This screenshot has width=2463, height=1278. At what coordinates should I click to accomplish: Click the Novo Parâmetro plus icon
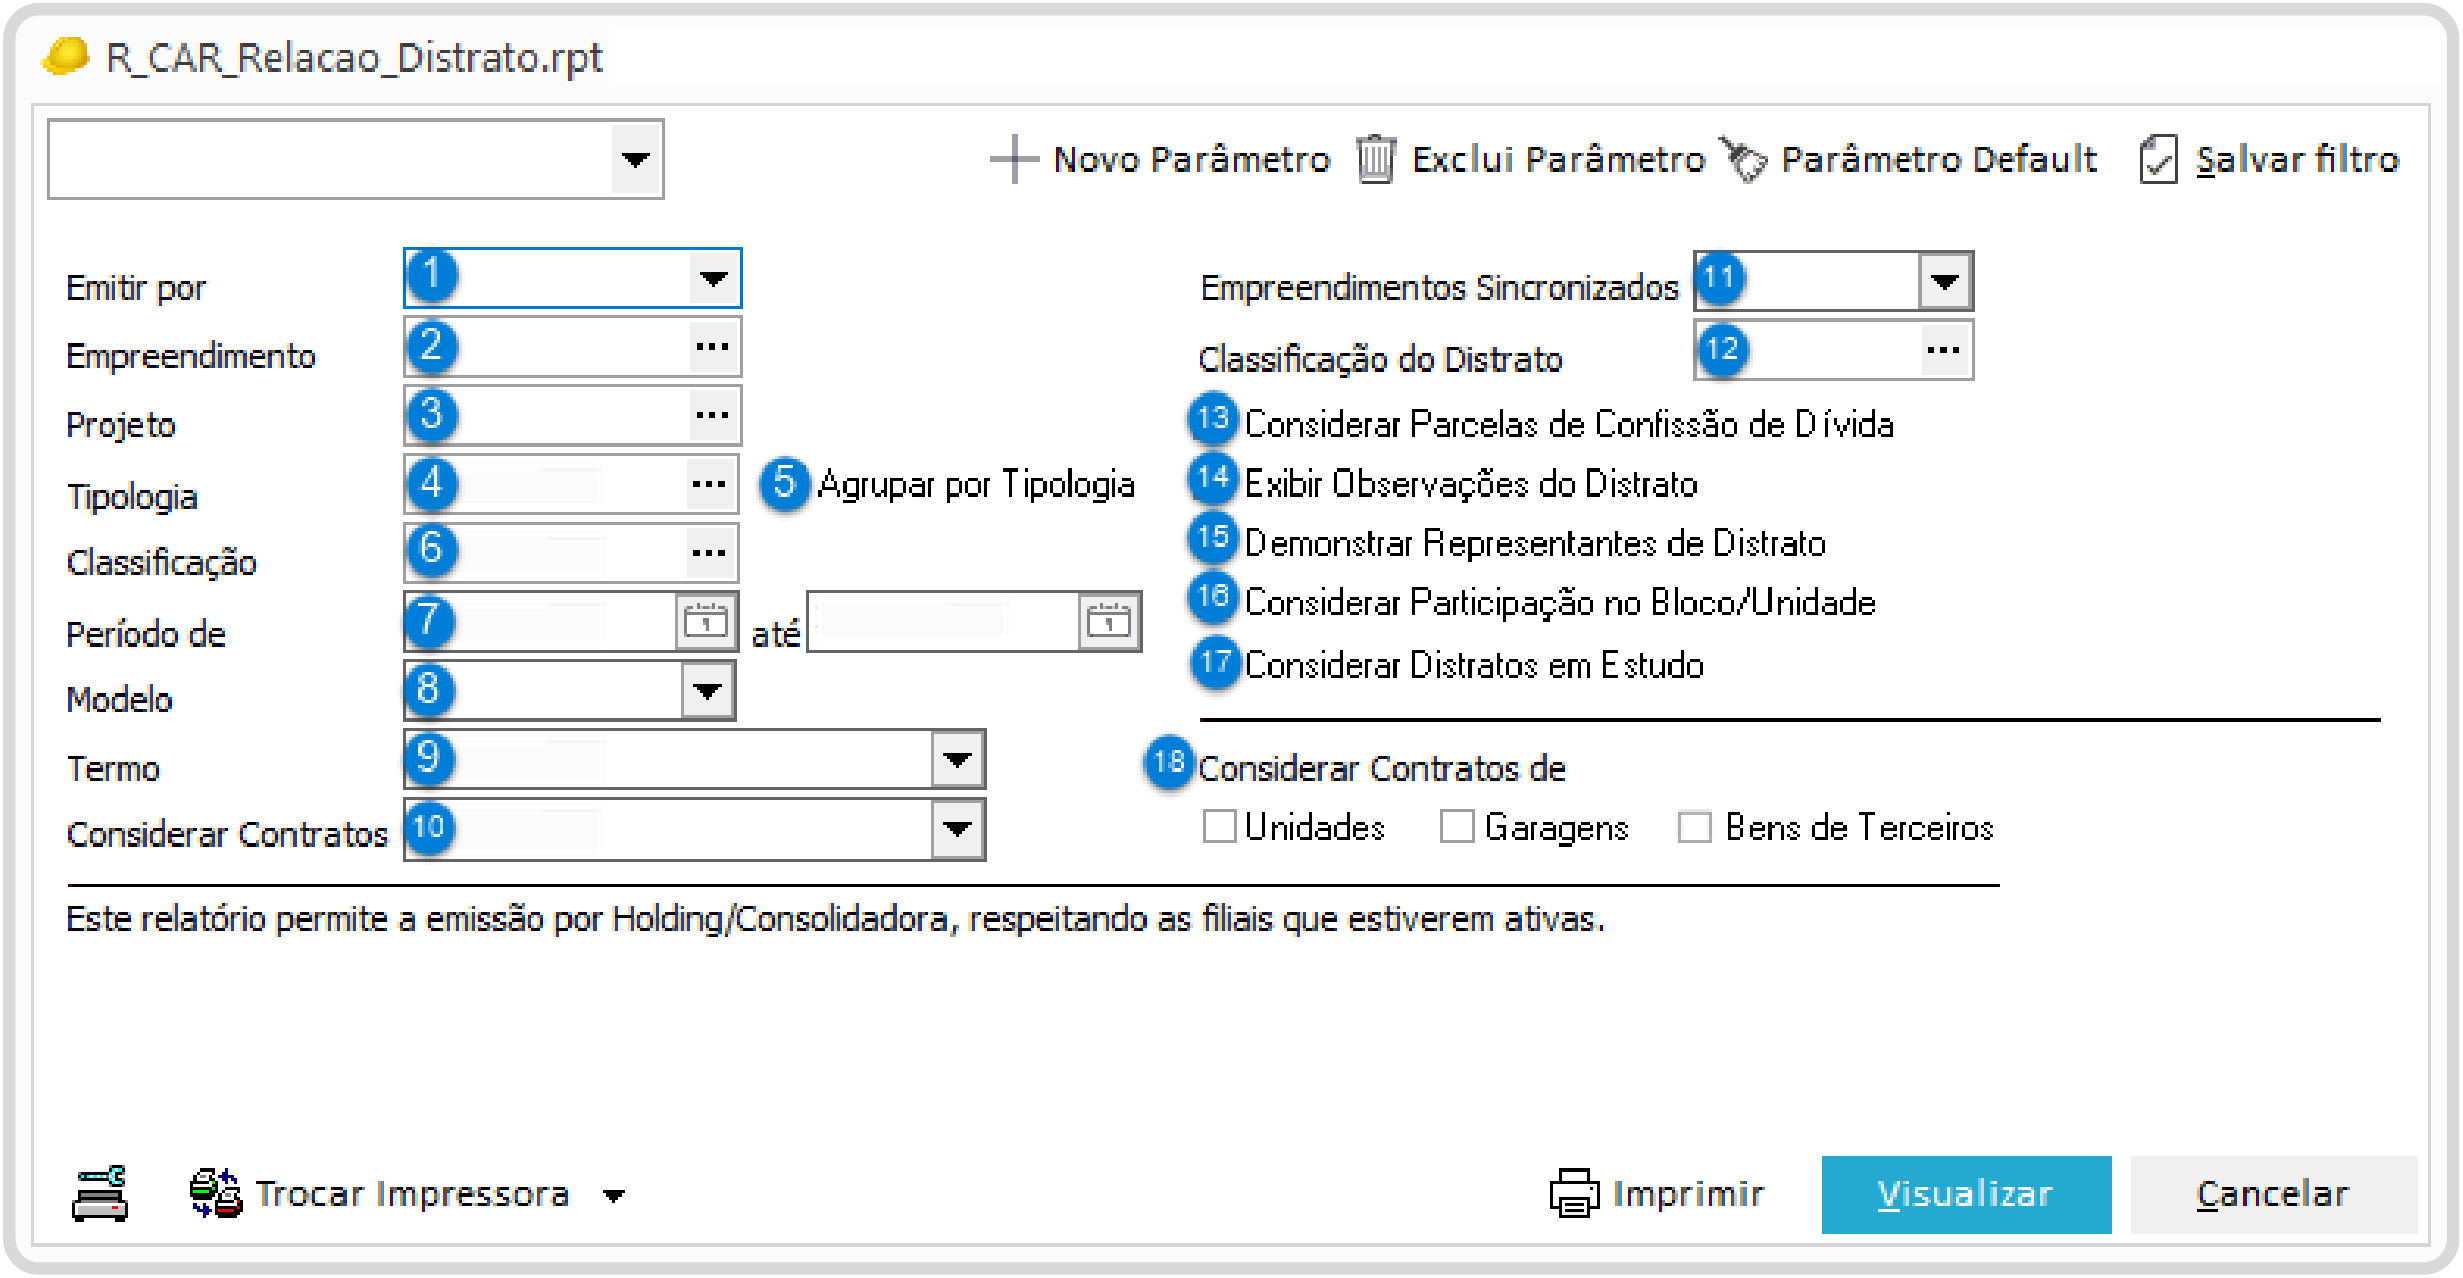1014,160
